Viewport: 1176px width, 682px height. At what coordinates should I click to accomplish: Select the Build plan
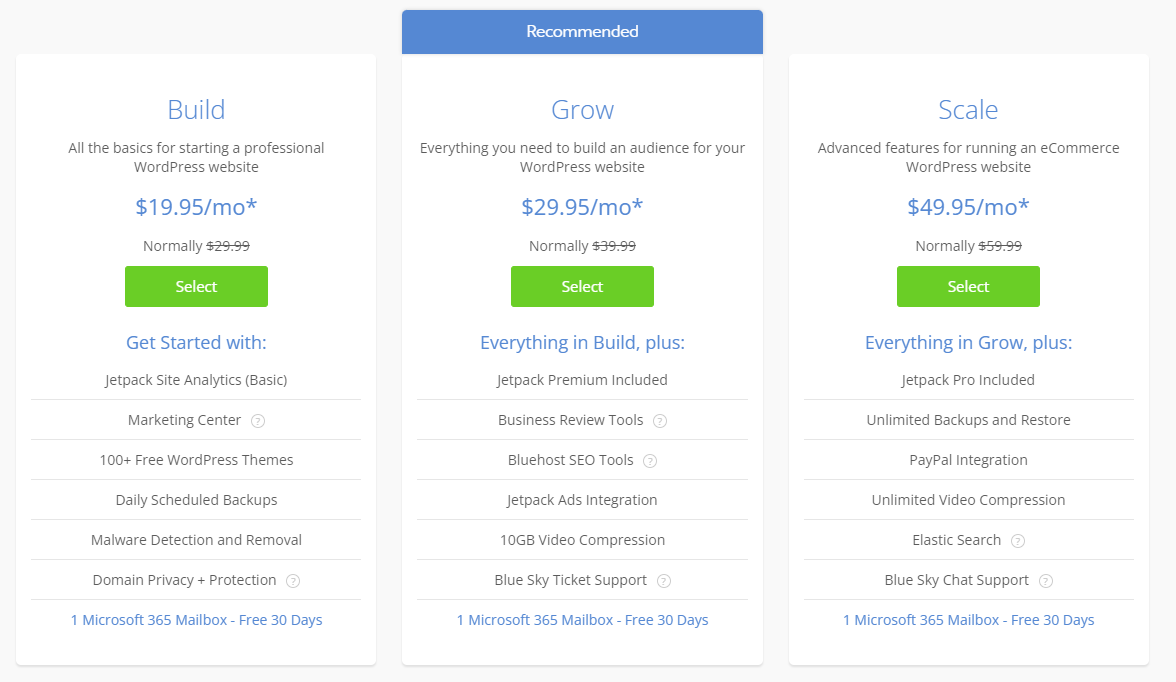pos(196,287)
